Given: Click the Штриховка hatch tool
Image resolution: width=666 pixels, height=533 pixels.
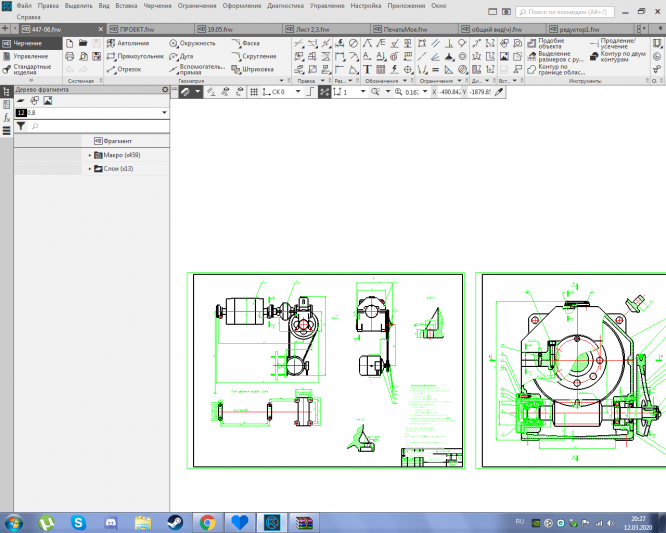Looking at the screenshot, I should (x=254, y=69).
